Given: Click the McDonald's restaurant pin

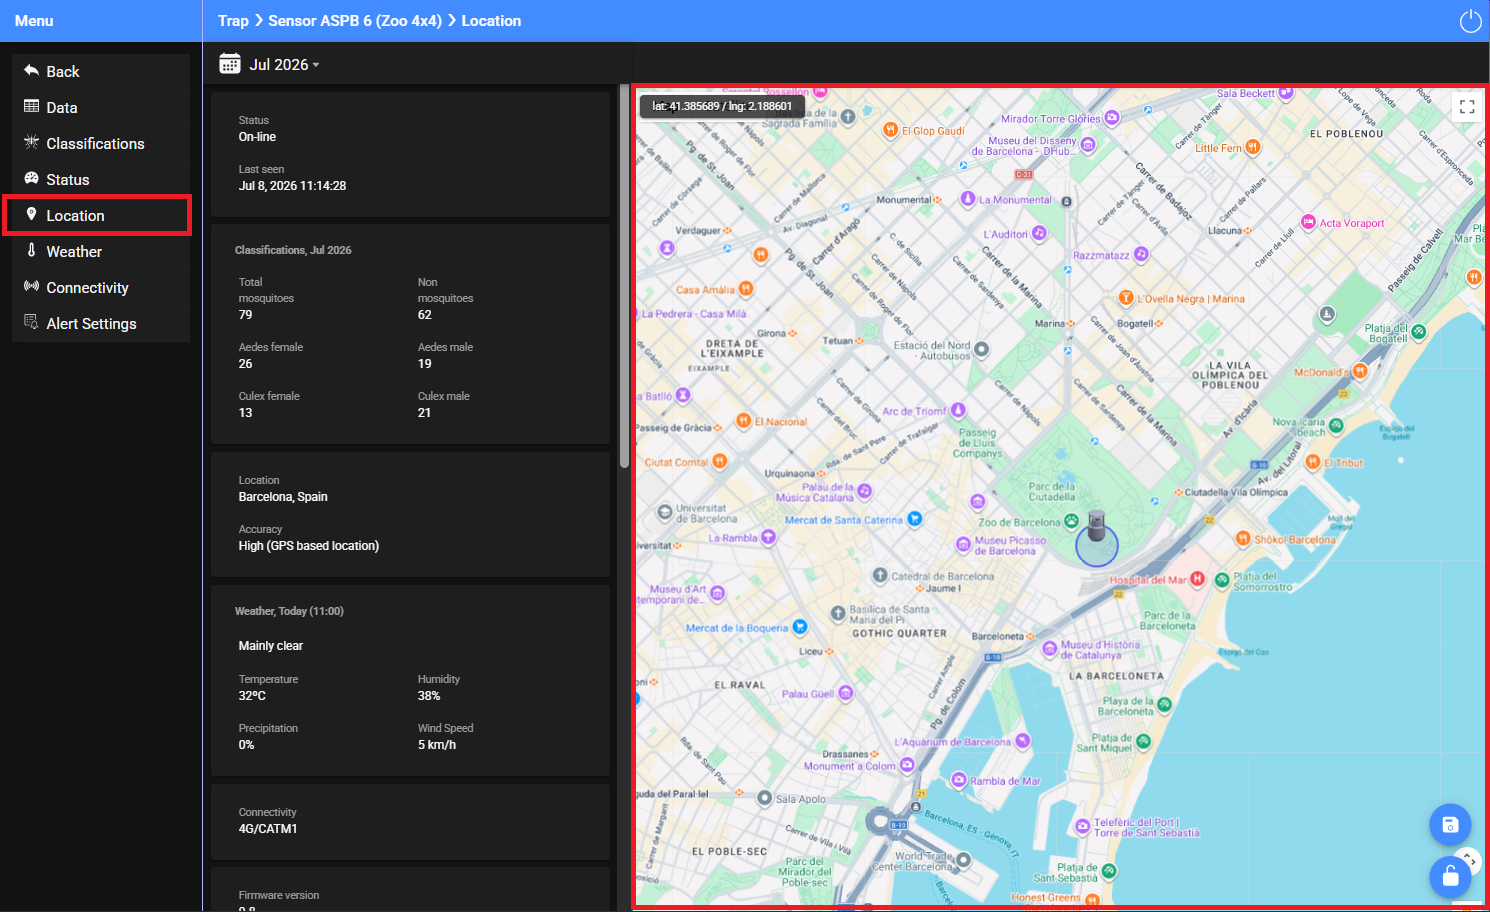Looking at the screenshot, I should pyautogui.click(x=1359, y=371).
